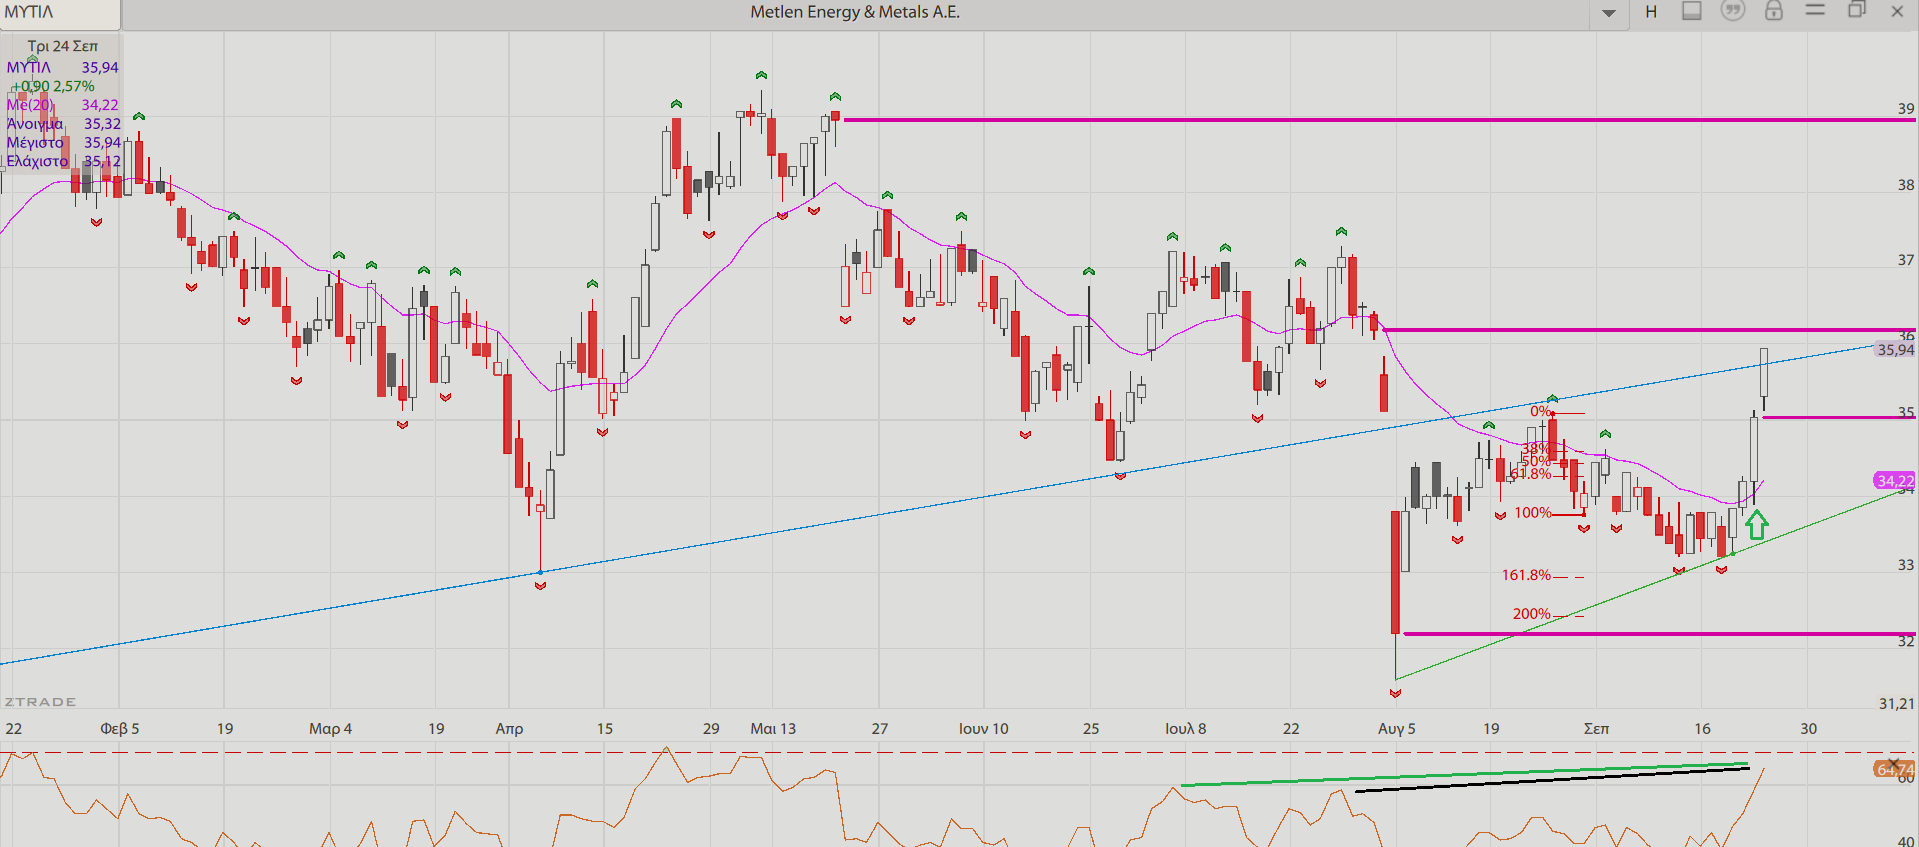Select the 0% Fibonacci level label
This screenshot has height=847, width=1919.
coord(1540,411)
